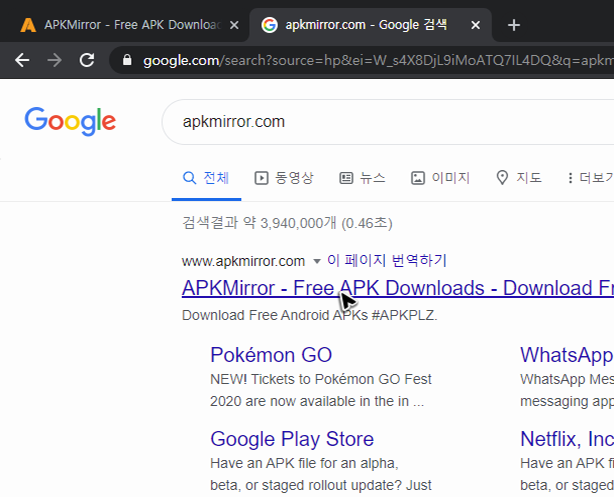Click the APKMirror tab favicon

(x=28, y=25)
